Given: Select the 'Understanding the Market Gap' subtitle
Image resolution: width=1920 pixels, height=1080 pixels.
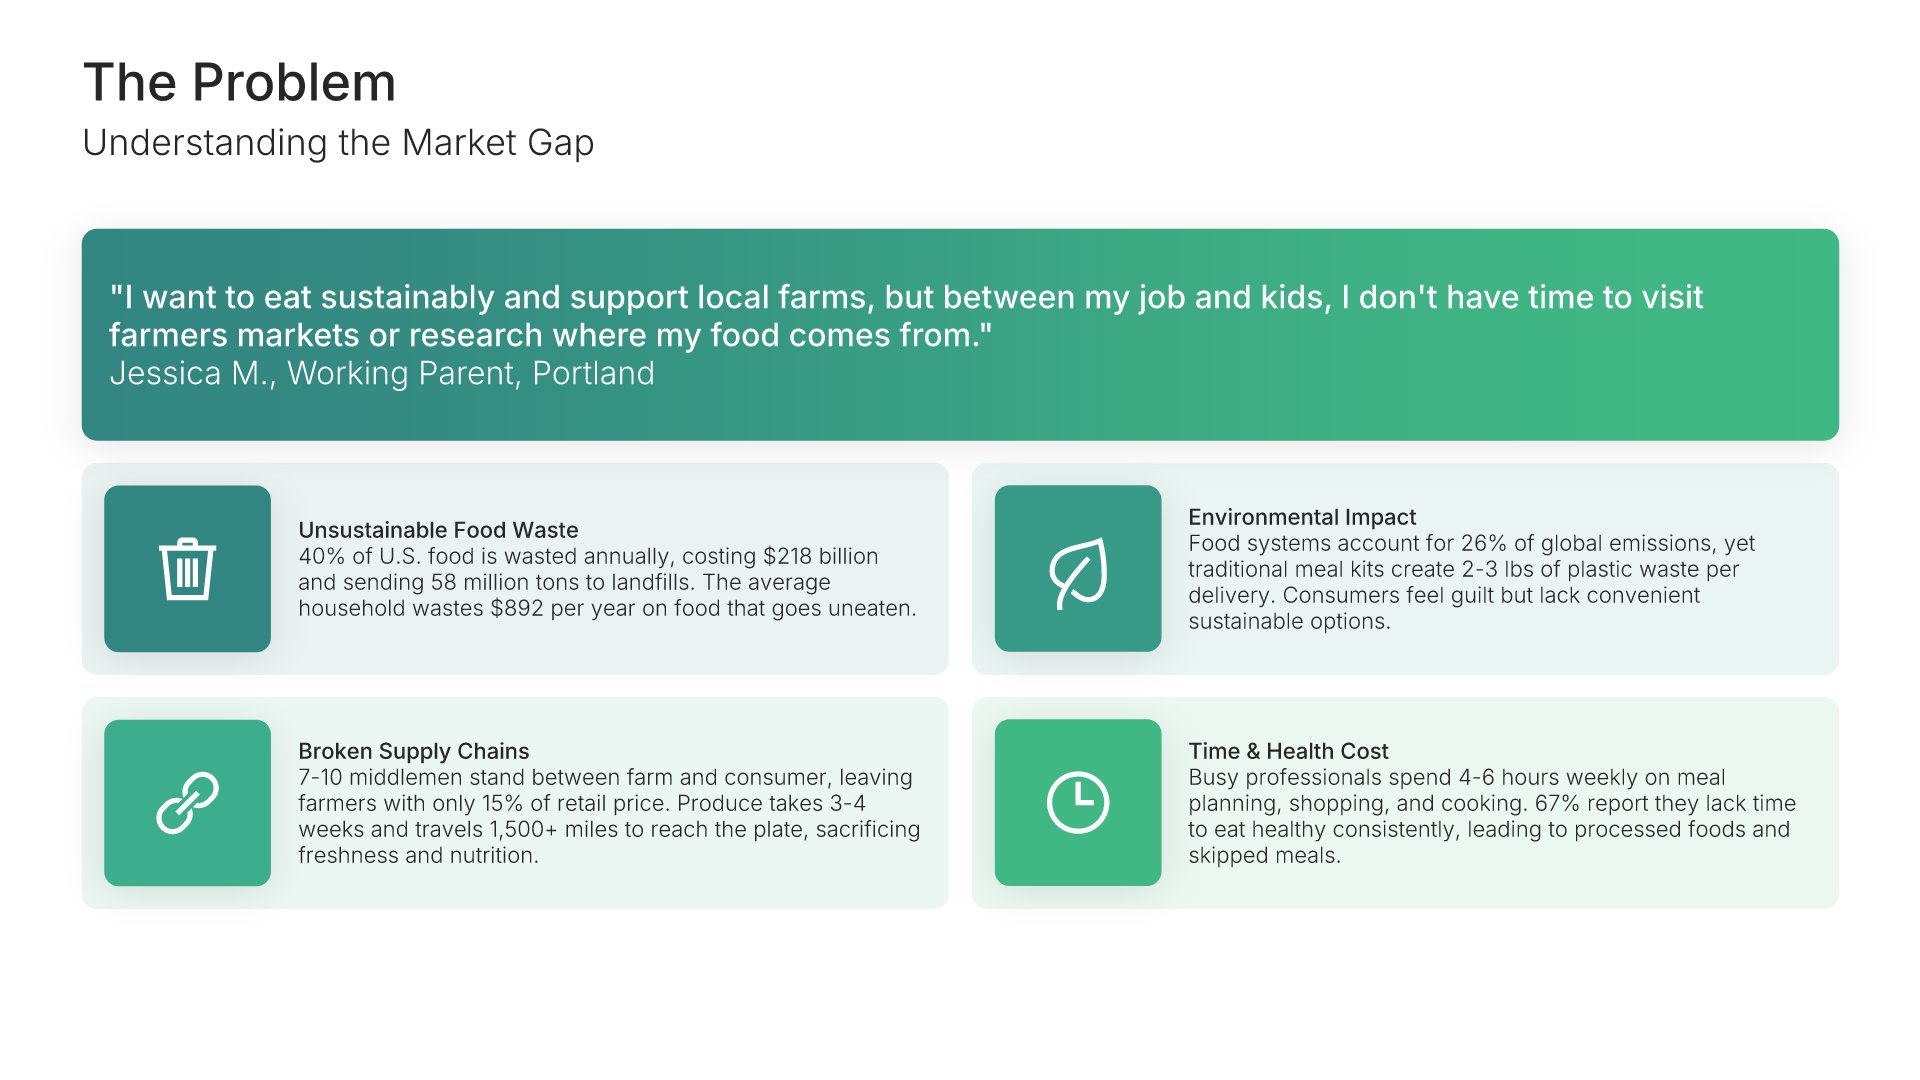Looking at the screenshot, I should point(338,143).
